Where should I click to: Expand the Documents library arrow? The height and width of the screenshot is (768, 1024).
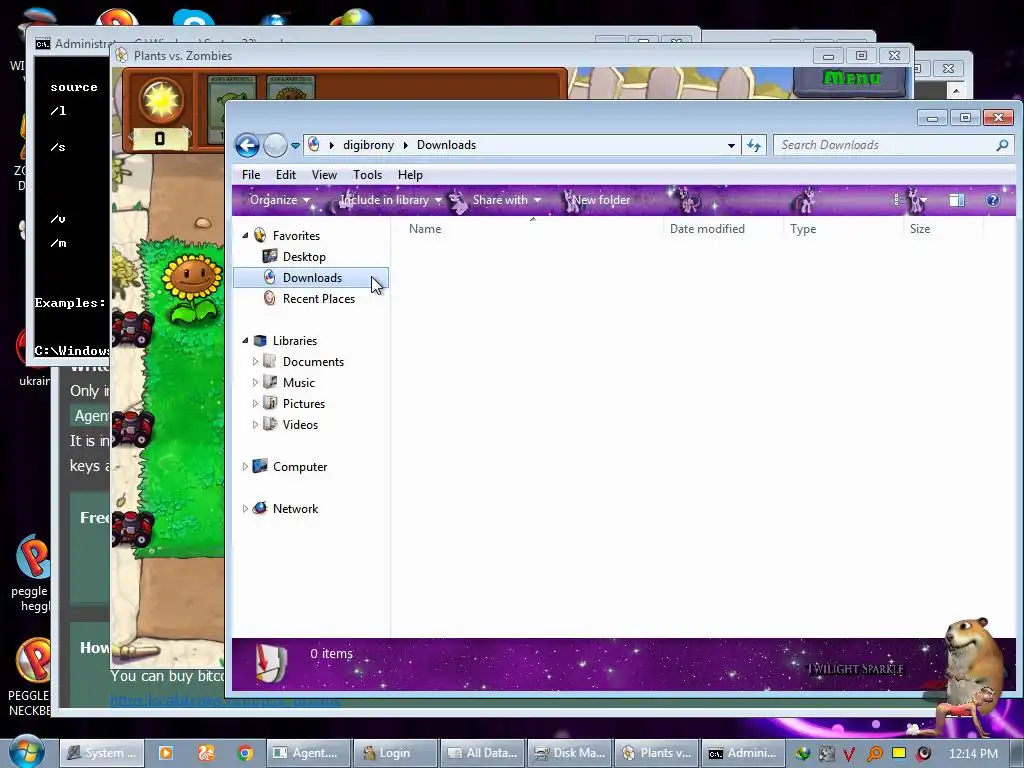[x=255, y=361]
